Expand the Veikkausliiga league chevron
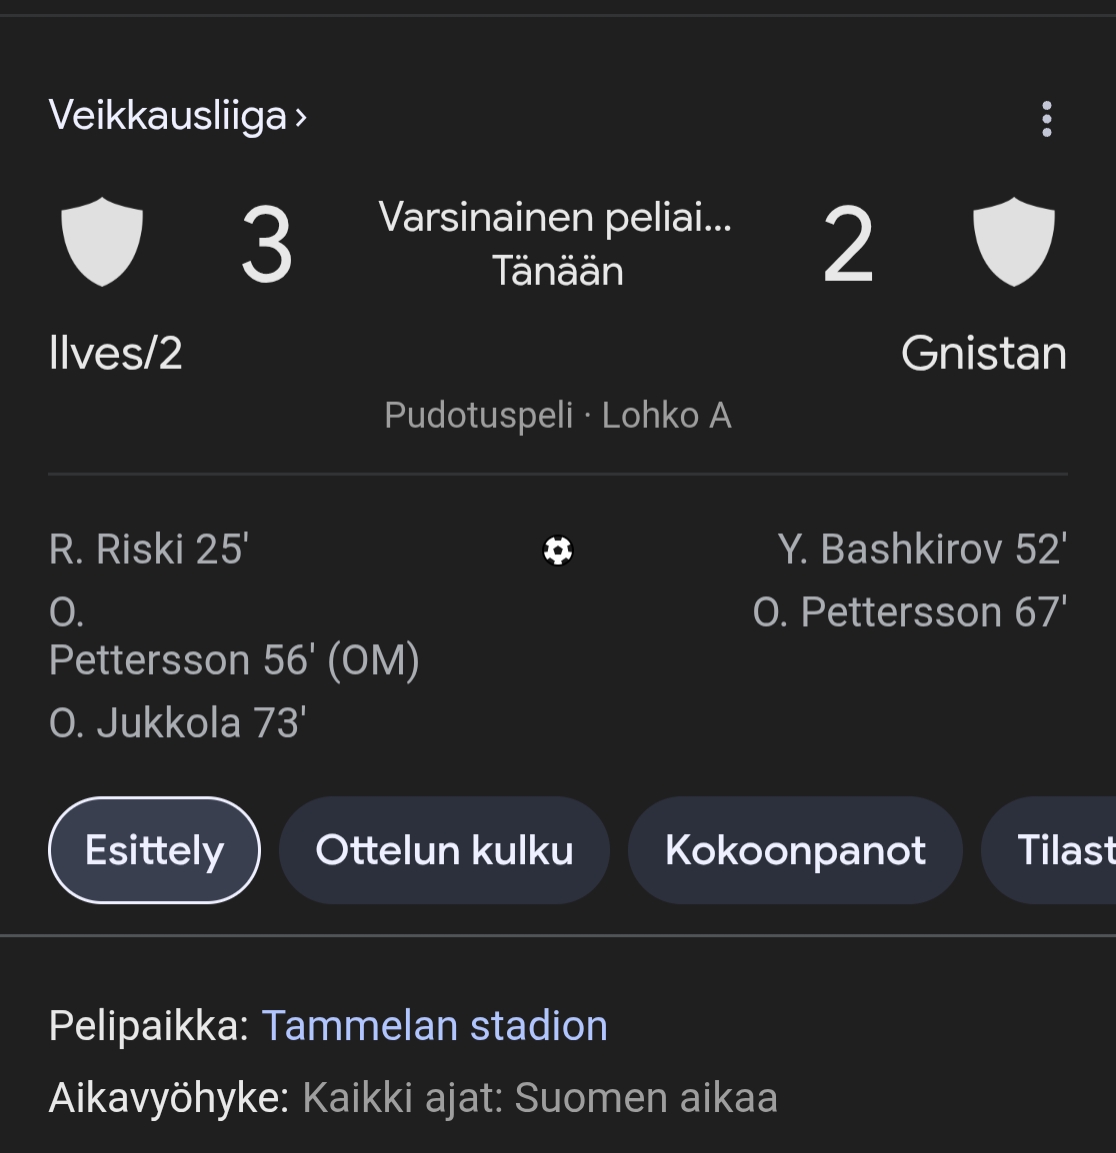 coord(300,118)
